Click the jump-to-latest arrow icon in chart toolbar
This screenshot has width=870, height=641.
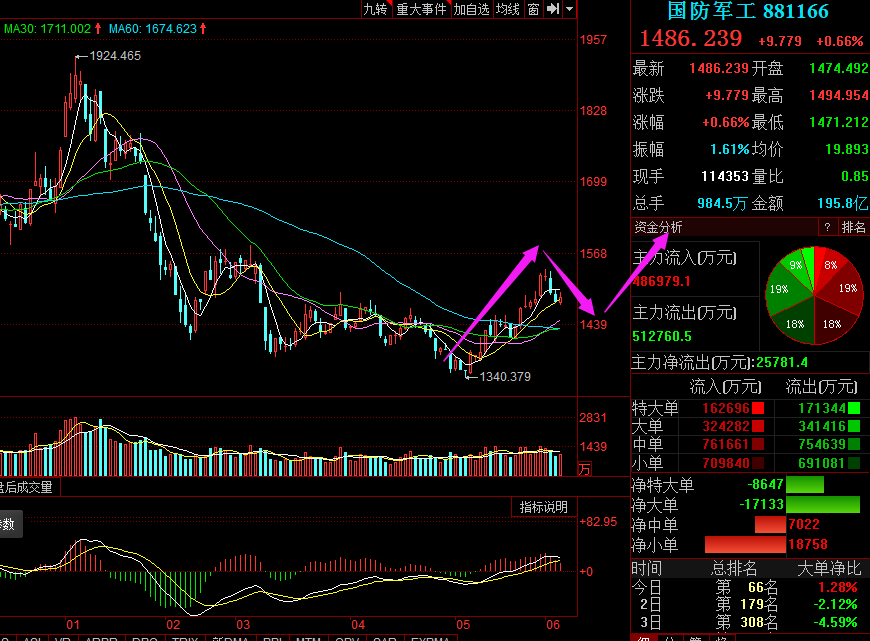[x=551, y=9]
